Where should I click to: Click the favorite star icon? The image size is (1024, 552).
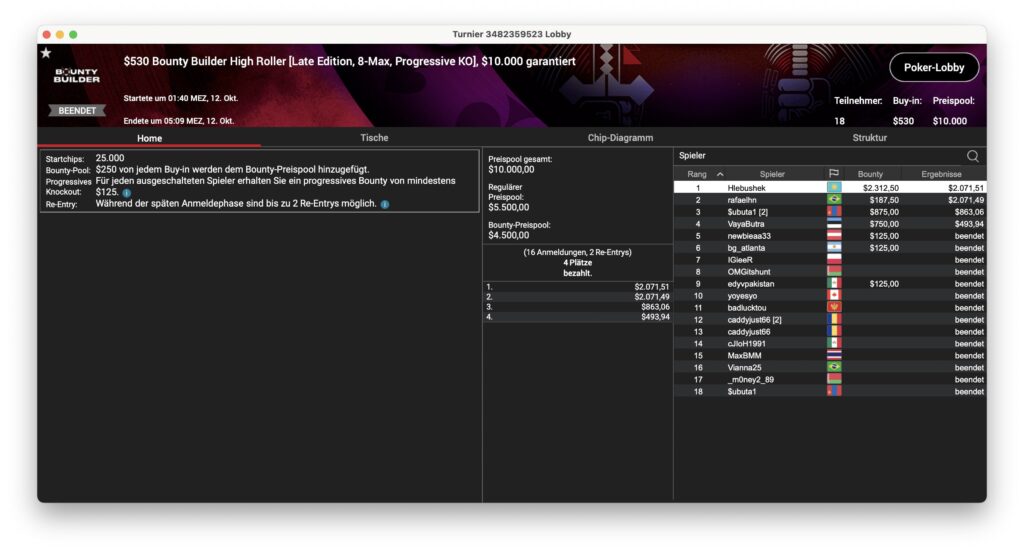click(46, 53)
